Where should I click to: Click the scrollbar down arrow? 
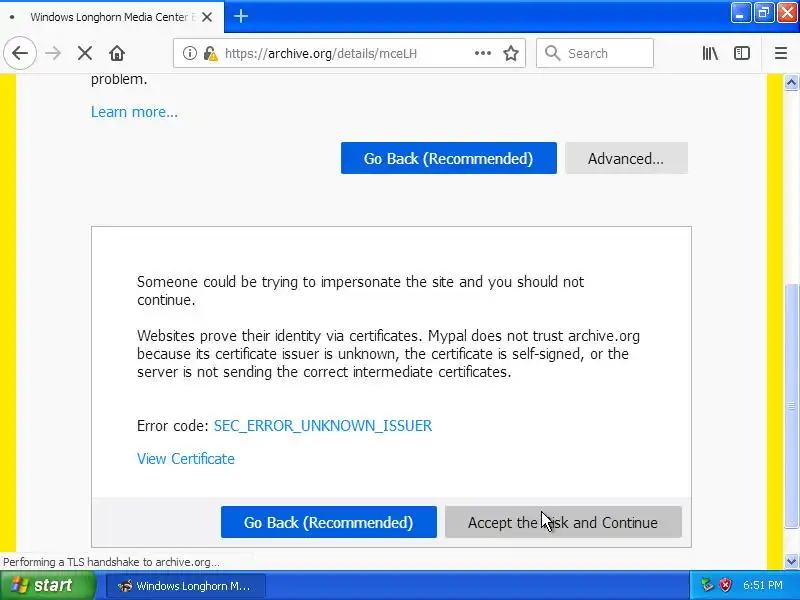(x=791, y=562)
